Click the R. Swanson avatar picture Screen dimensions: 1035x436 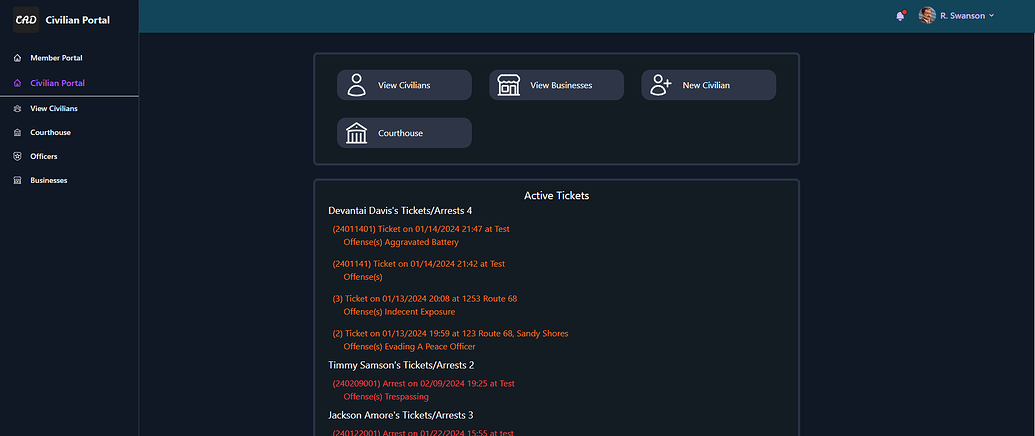927,15
